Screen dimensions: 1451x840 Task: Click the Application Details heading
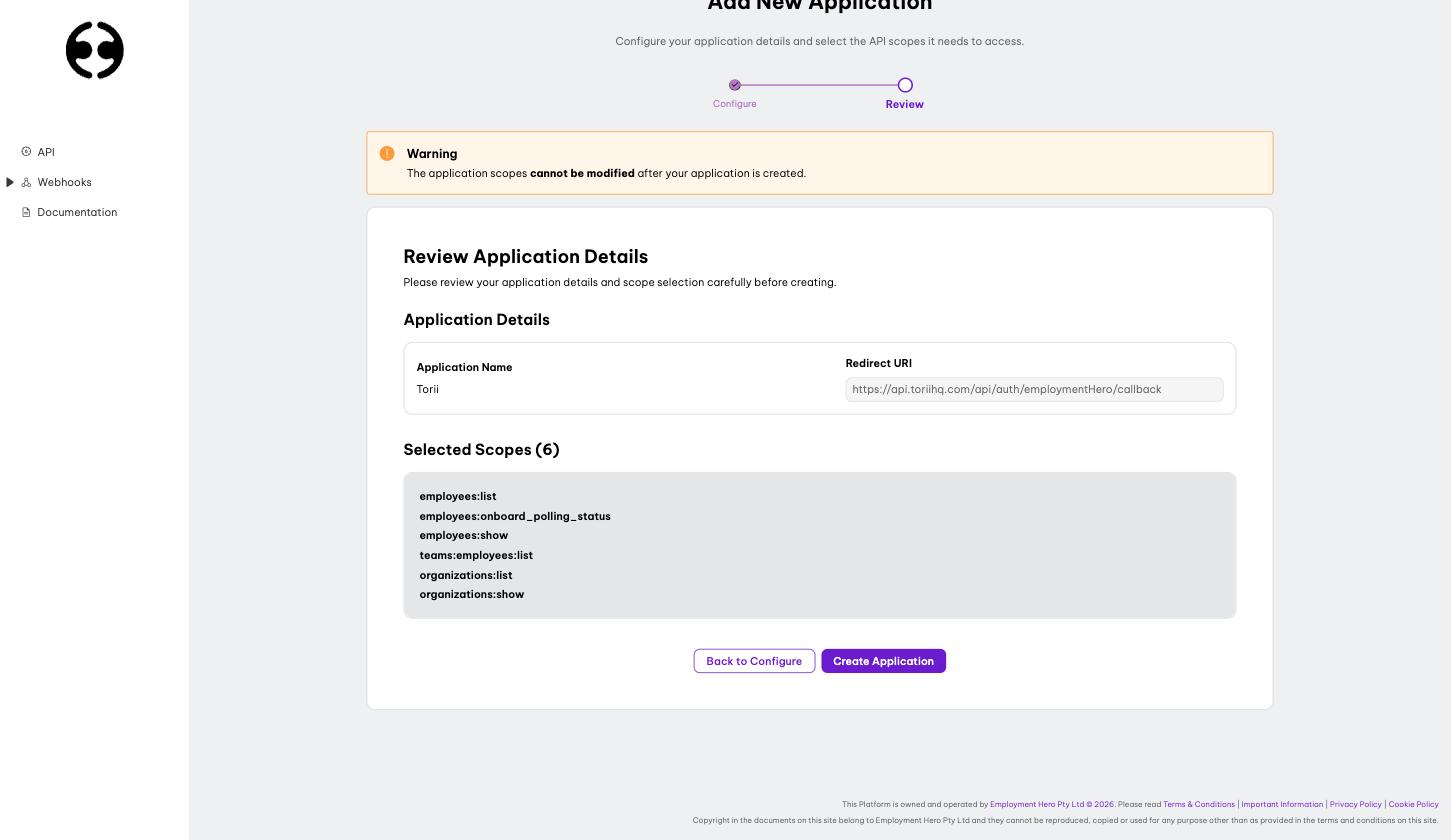476,320
